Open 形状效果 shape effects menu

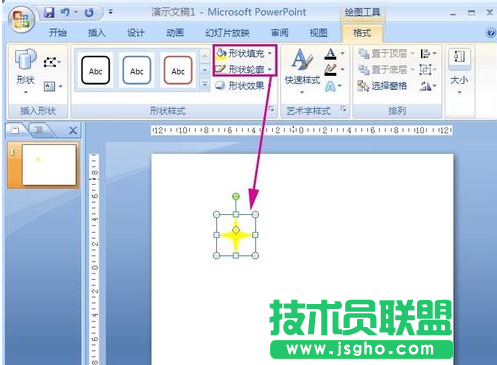(241, 86)
